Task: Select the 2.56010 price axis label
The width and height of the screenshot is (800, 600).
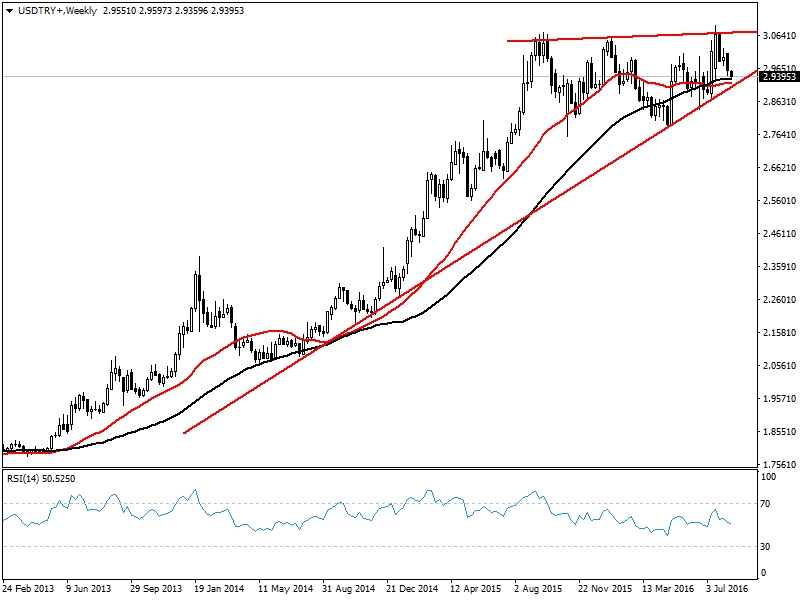Action: 780,201
